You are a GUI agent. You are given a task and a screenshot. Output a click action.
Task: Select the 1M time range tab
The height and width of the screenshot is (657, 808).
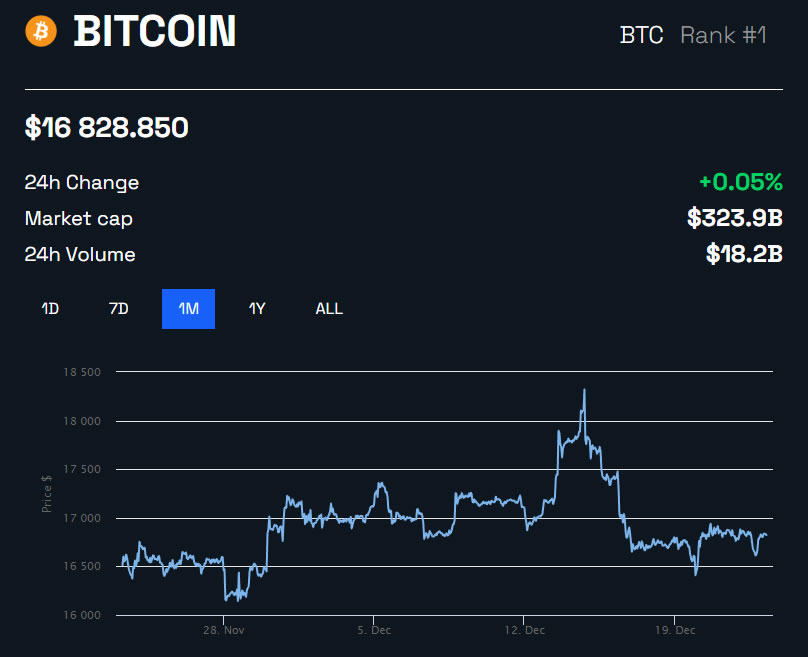pyautogui.click(x=188, y=308)
